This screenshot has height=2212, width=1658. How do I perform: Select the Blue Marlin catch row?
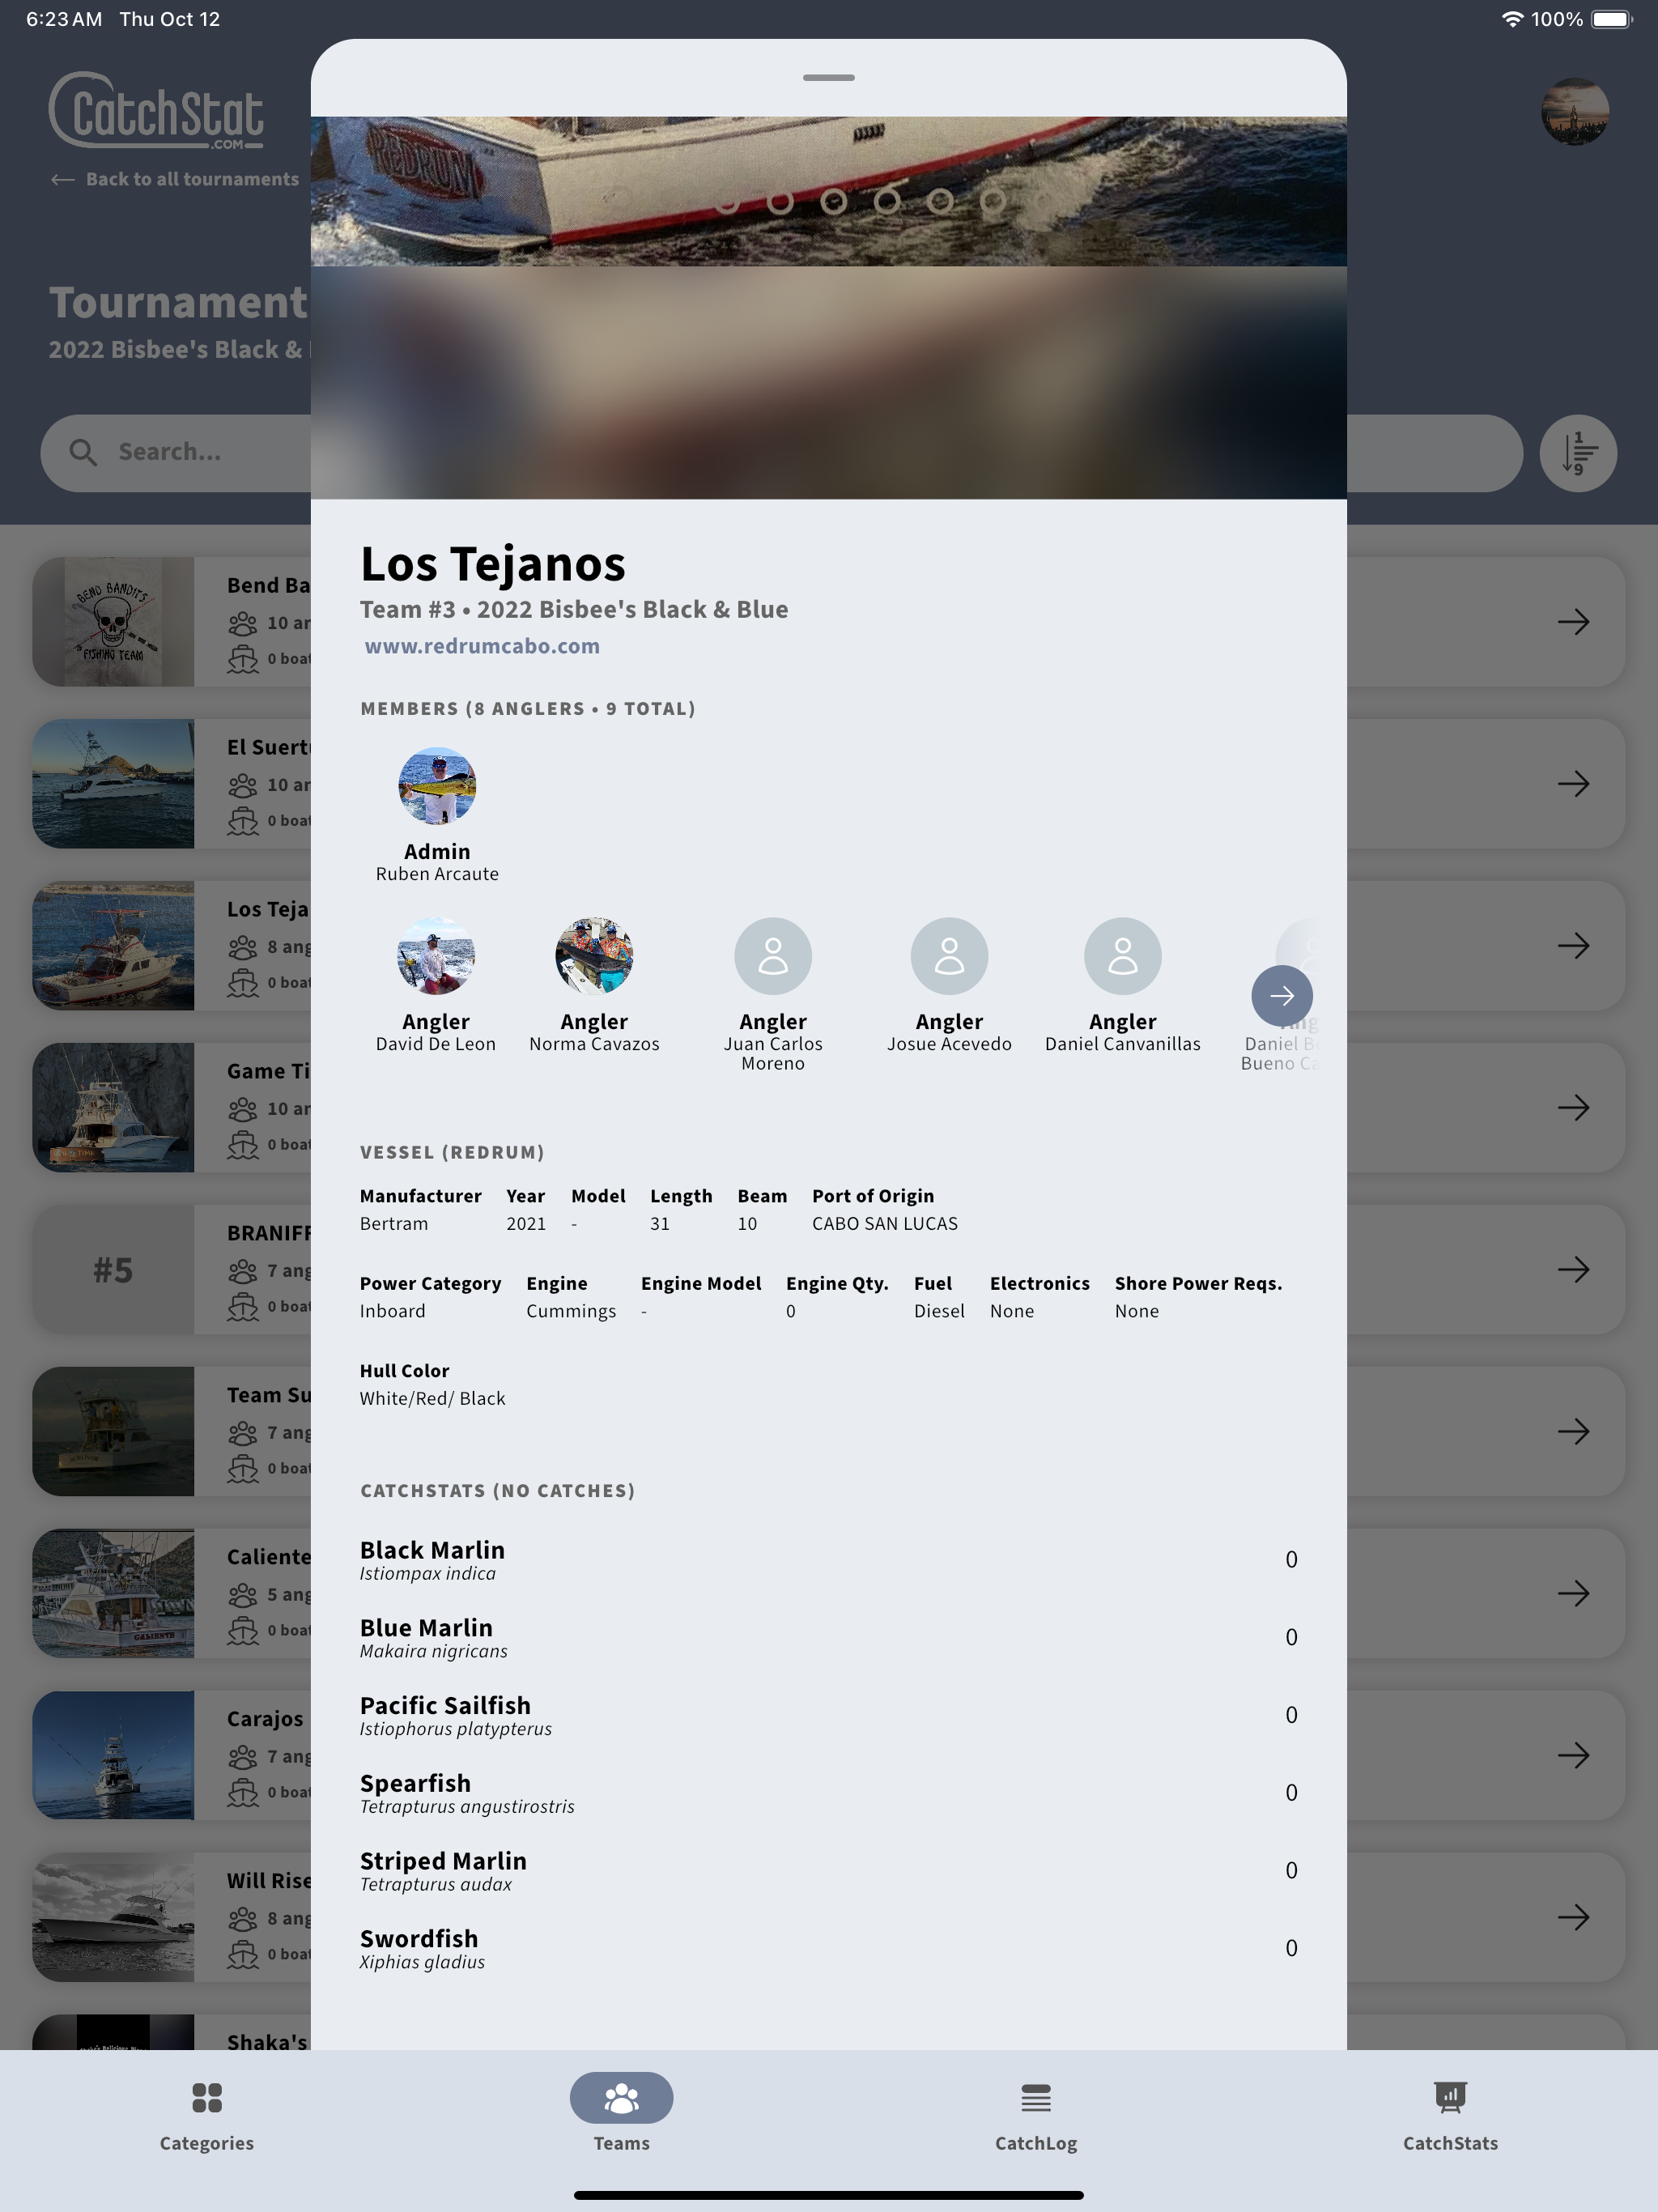(x=829, y=1638)
